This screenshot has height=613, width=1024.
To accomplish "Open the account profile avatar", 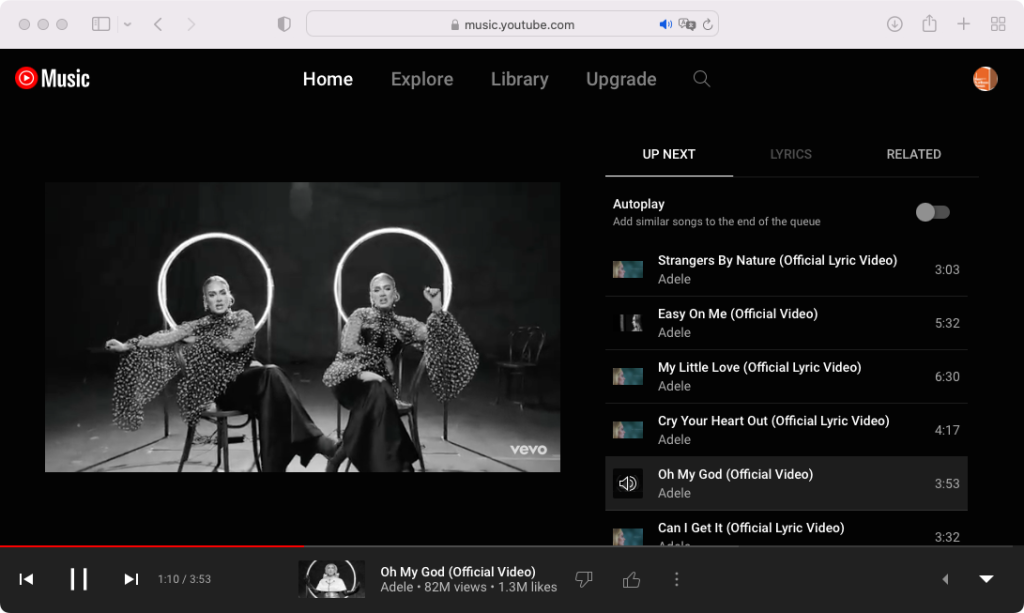I will [x=985, y=79].
